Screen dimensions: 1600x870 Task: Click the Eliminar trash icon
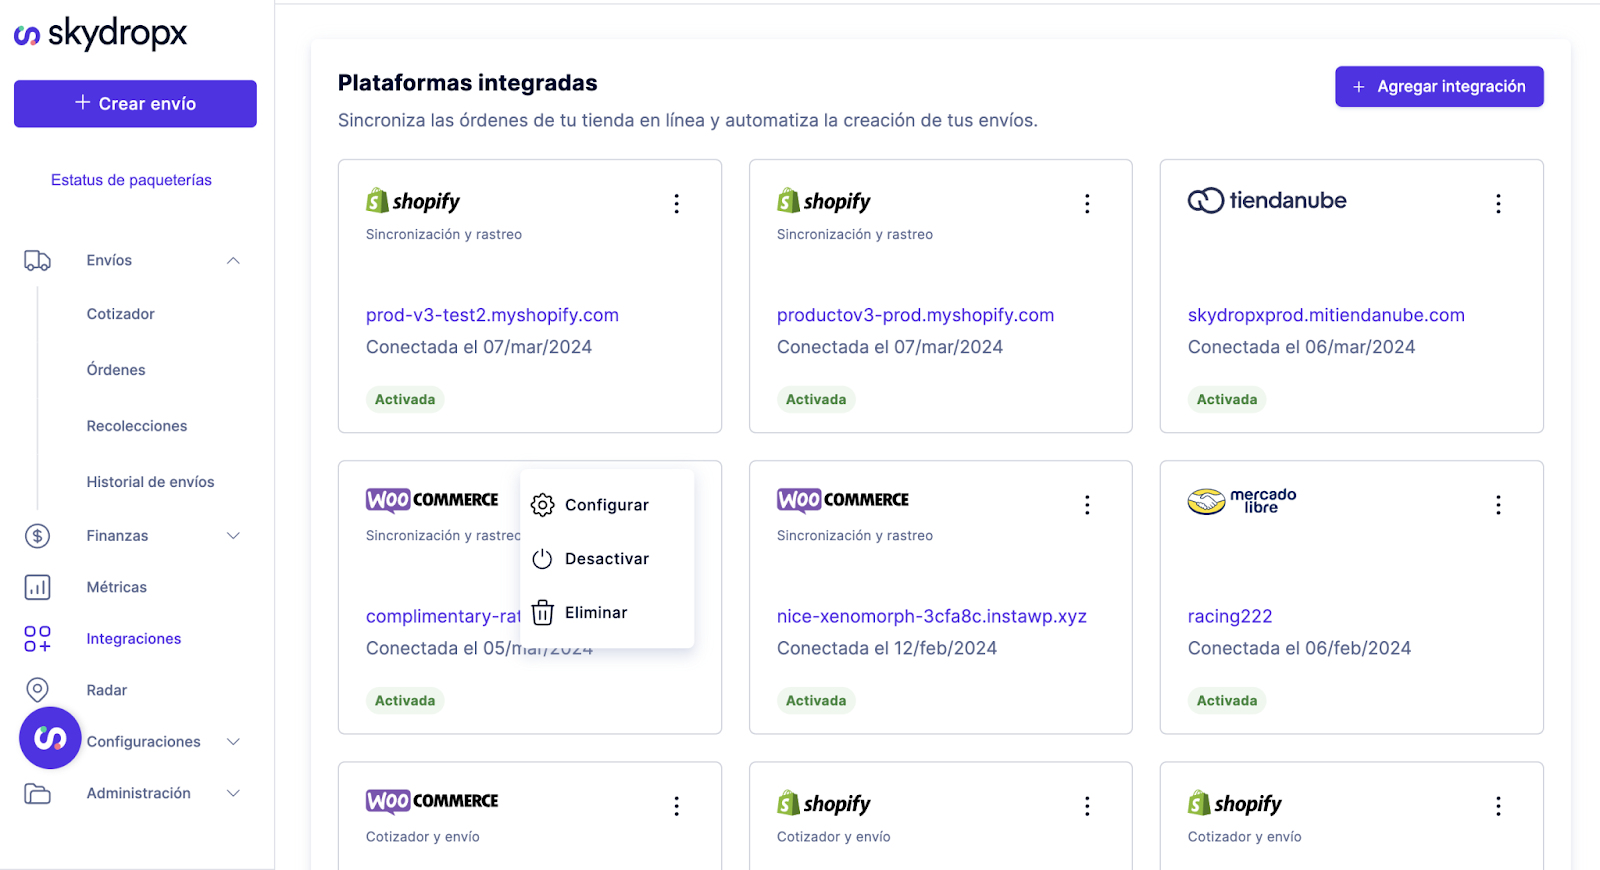[542, 612]
